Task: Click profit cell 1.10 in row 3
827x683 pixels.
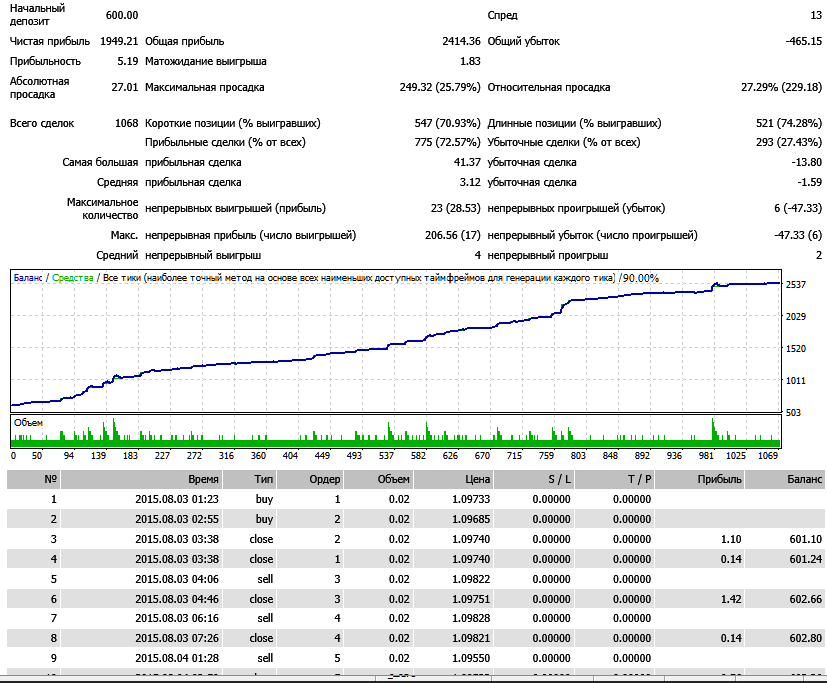Action: click(x=731, y=540)
